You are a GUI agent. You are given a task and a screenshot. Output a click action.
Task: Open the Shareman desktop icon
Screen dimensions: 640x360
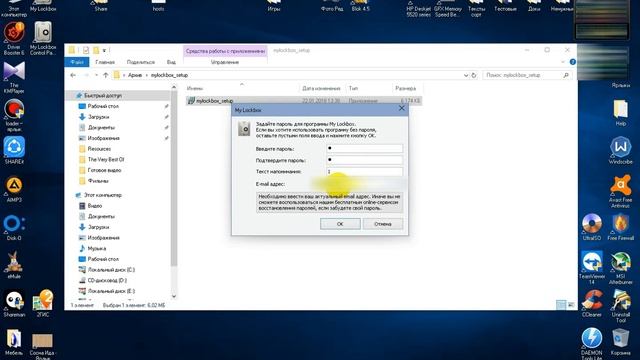[x=14, y=303]
